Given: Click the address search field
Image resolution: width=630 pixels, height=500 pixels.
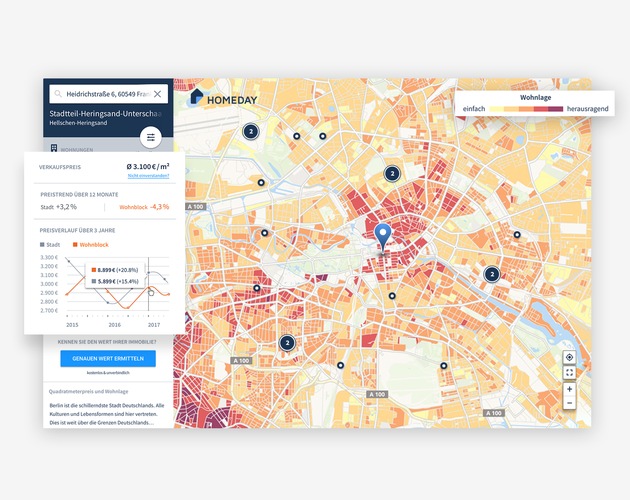Looking at the screenshot, I should [x=108, y=94].
